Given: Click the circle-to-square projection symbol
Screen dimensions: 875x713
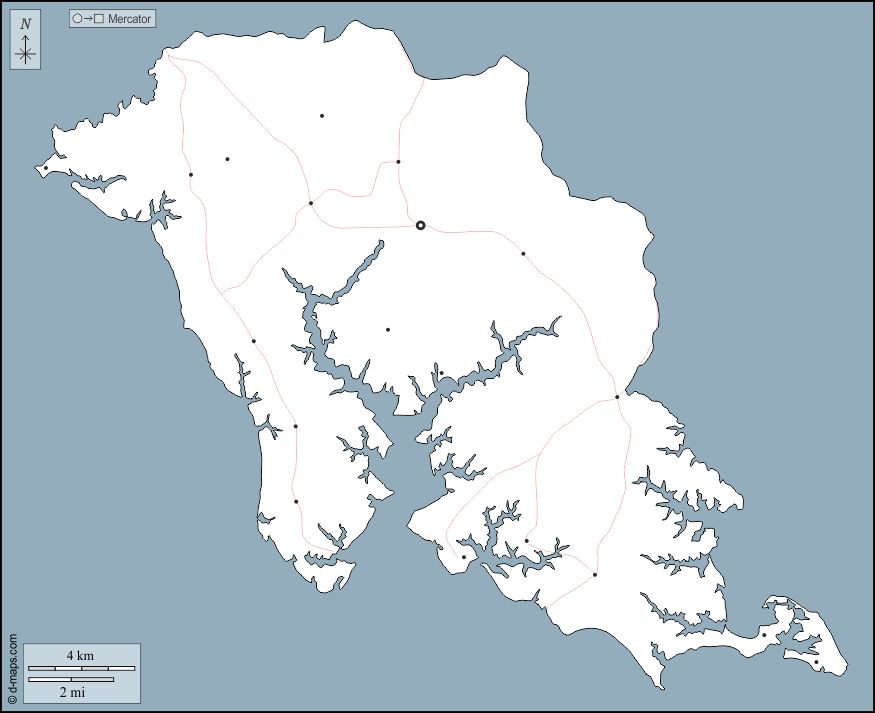Looking at the screenshot, I should pyautogui.click(x=88, y=19).
